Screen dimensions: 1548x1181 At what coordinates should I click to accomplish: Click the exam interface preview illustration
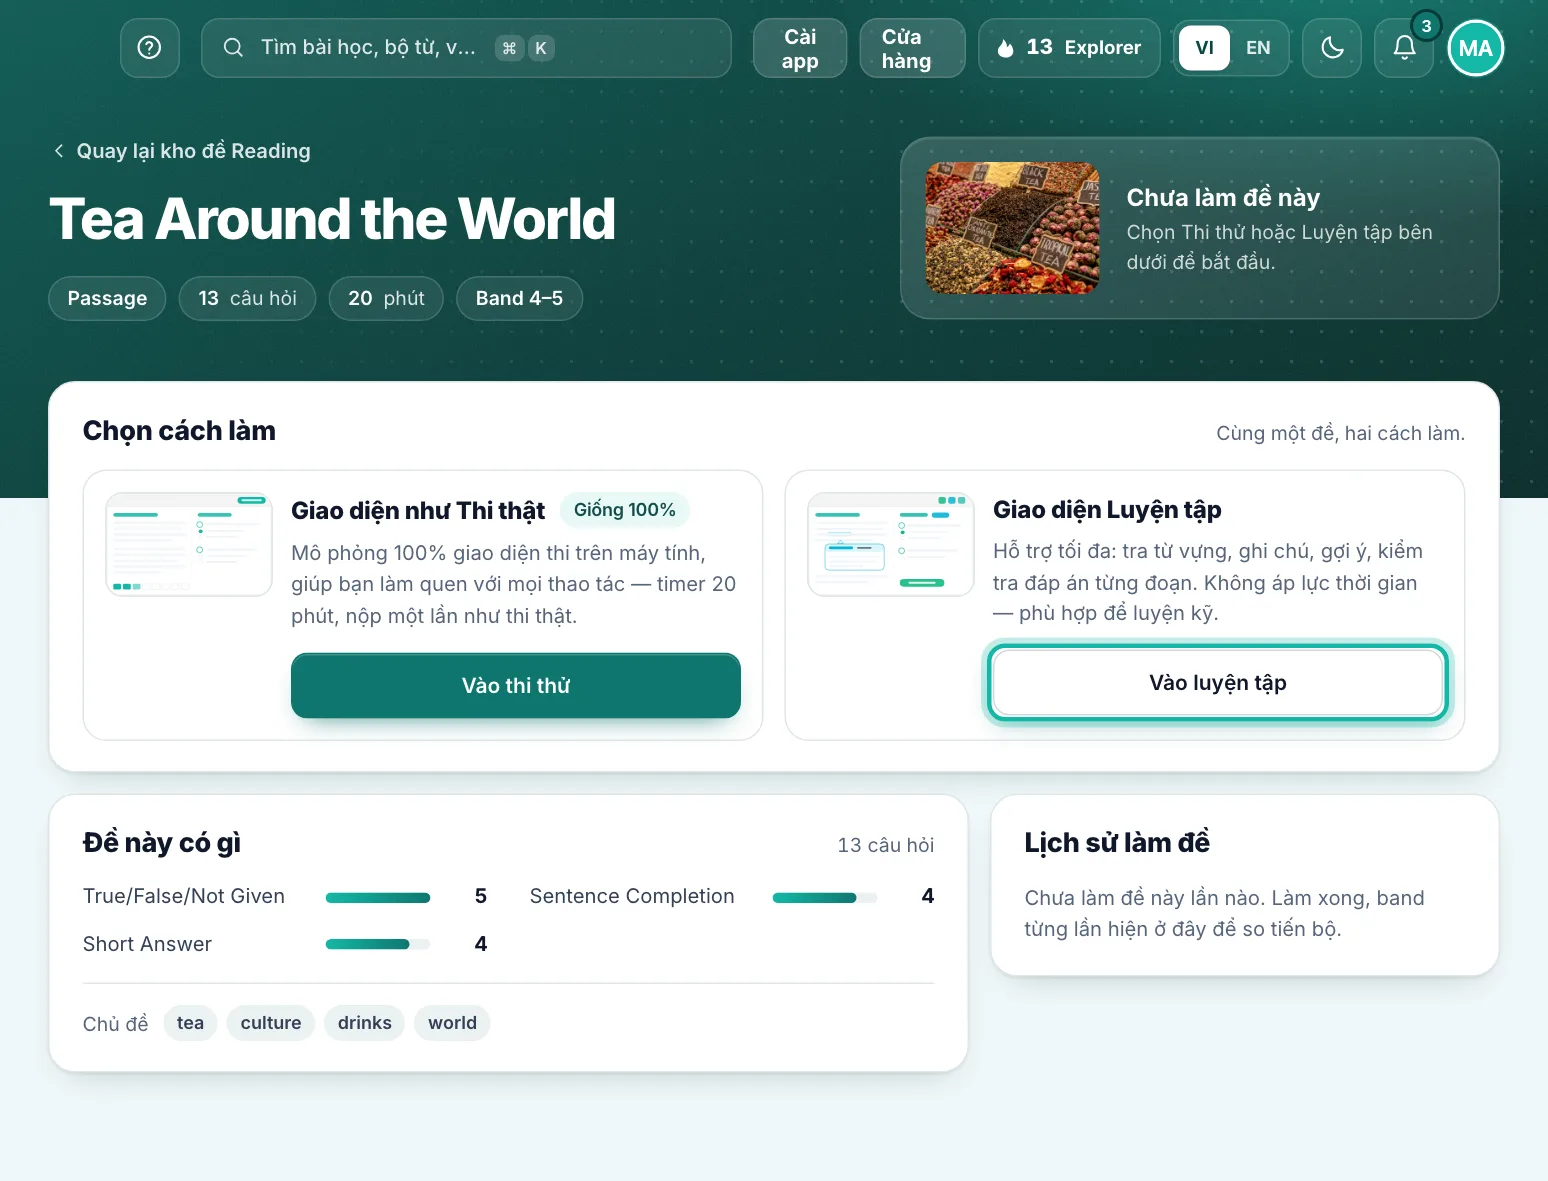[x=189, y=544]
